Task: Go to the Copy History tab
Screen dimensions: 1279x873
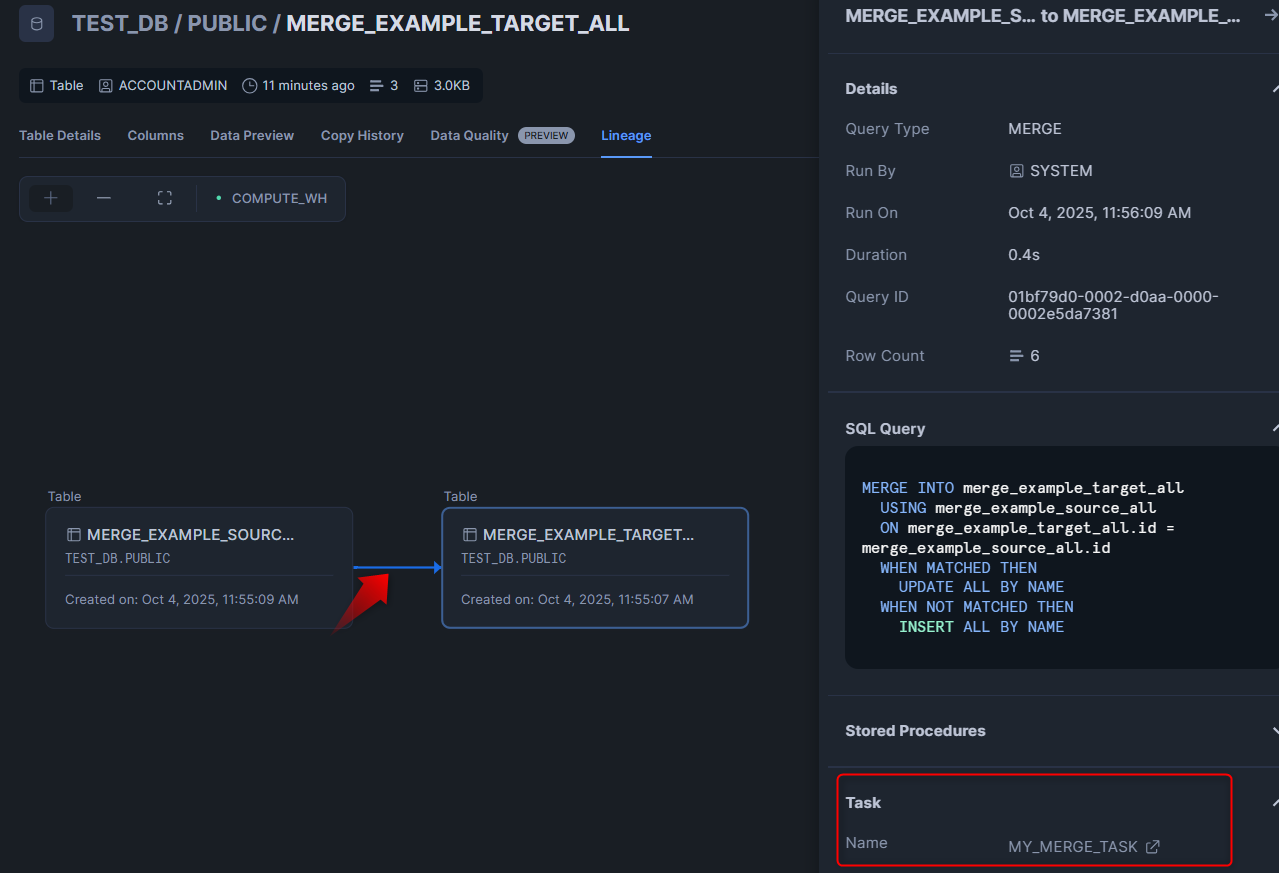Action: point(362,136)
